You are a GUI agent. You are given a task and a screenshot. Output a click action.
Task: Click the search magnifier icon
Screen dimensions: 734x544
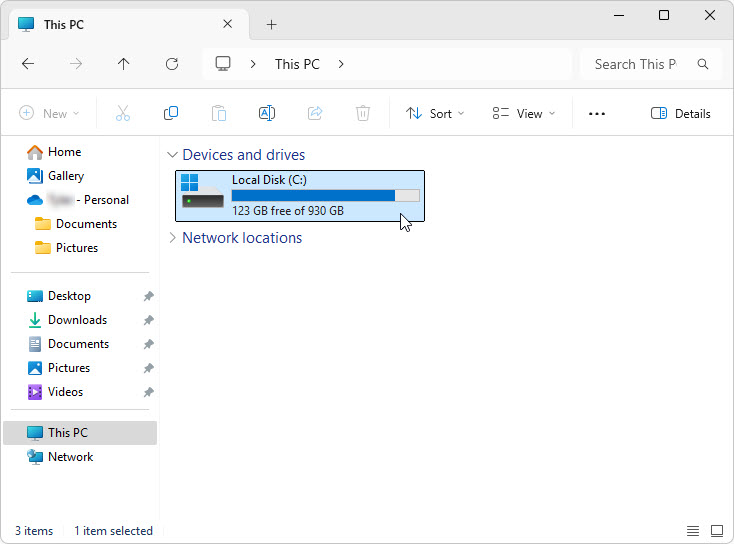[703, 64]
